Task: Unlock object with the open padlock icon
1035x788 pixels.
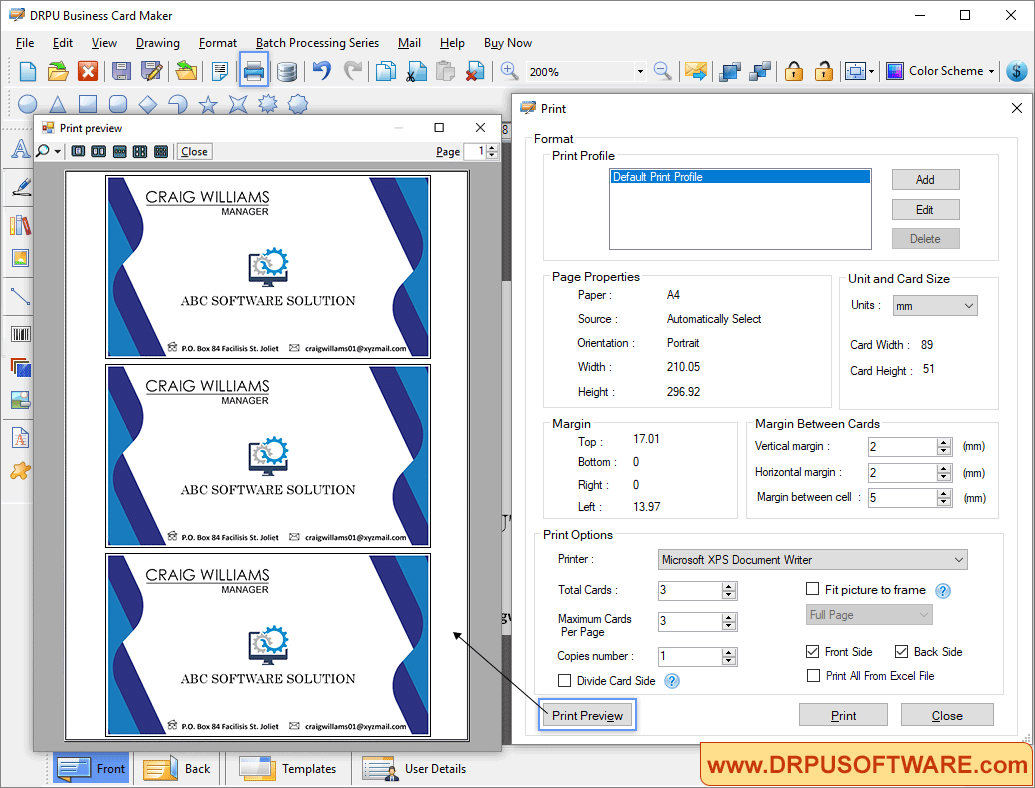Action: coord(823,71)
